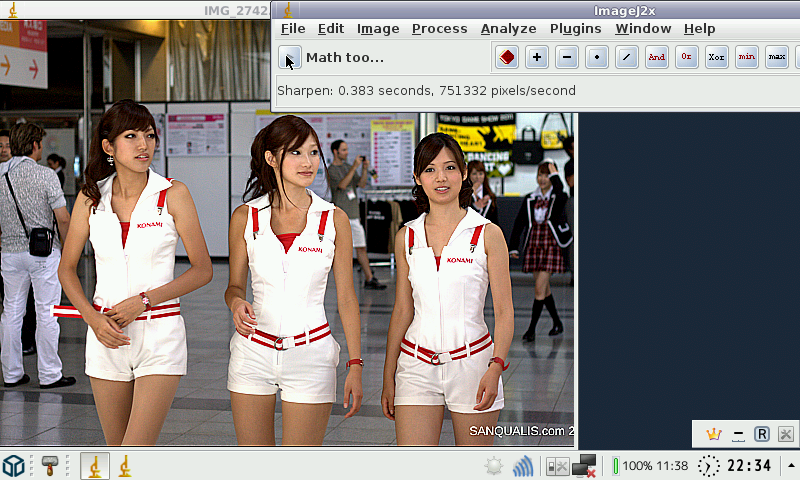Viewport: 800px width, 480px height.
Task: Expand the tray arrow at taskbar end
Action: click(791, 465)
